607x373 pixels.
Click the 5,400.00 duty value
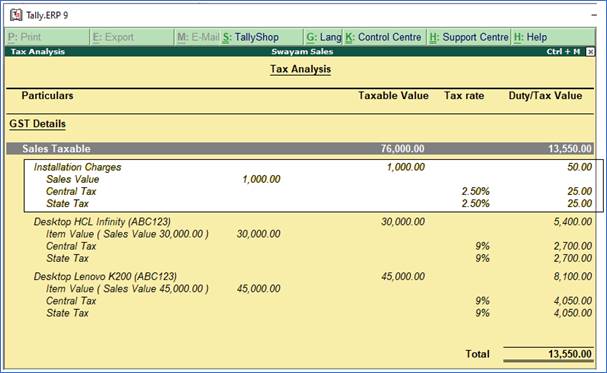pyautogui.click(x=573, y=222)
